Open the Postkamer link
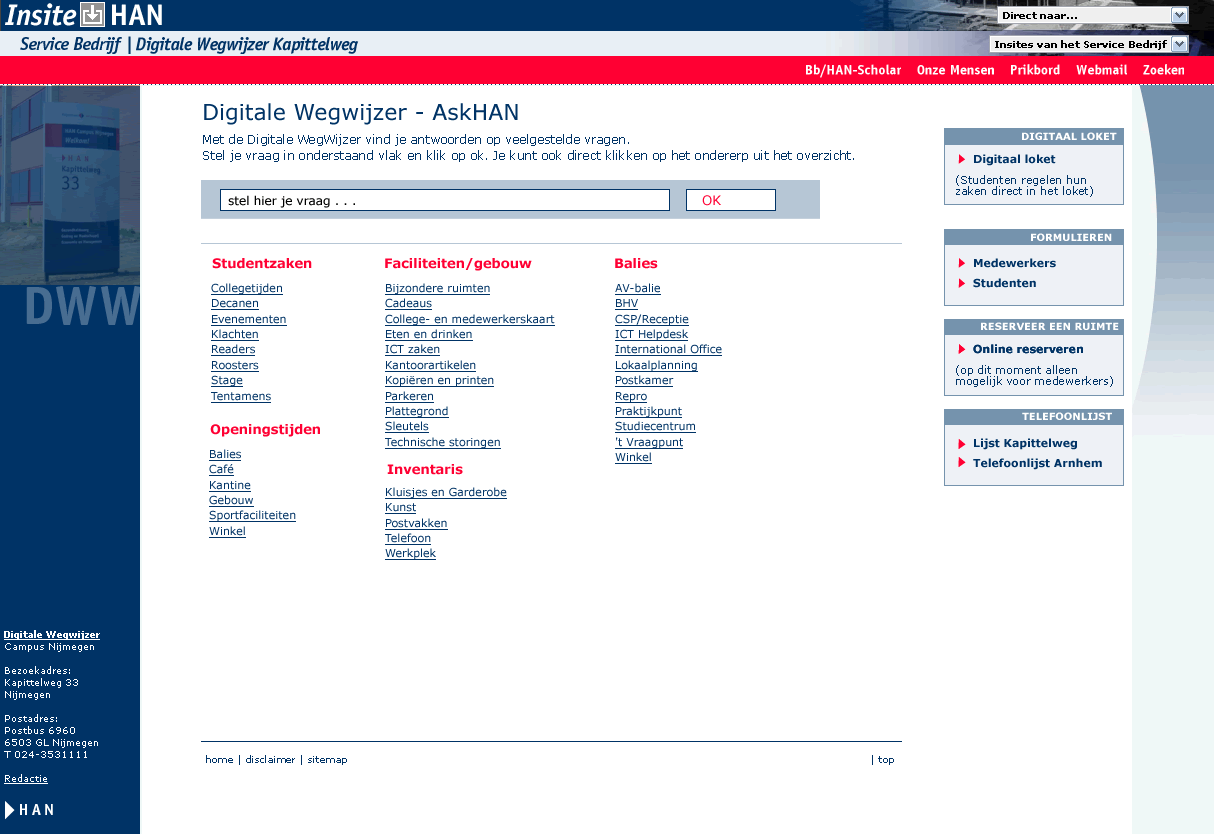This screenshot has width=1214, height=834. tap(644, 381)
